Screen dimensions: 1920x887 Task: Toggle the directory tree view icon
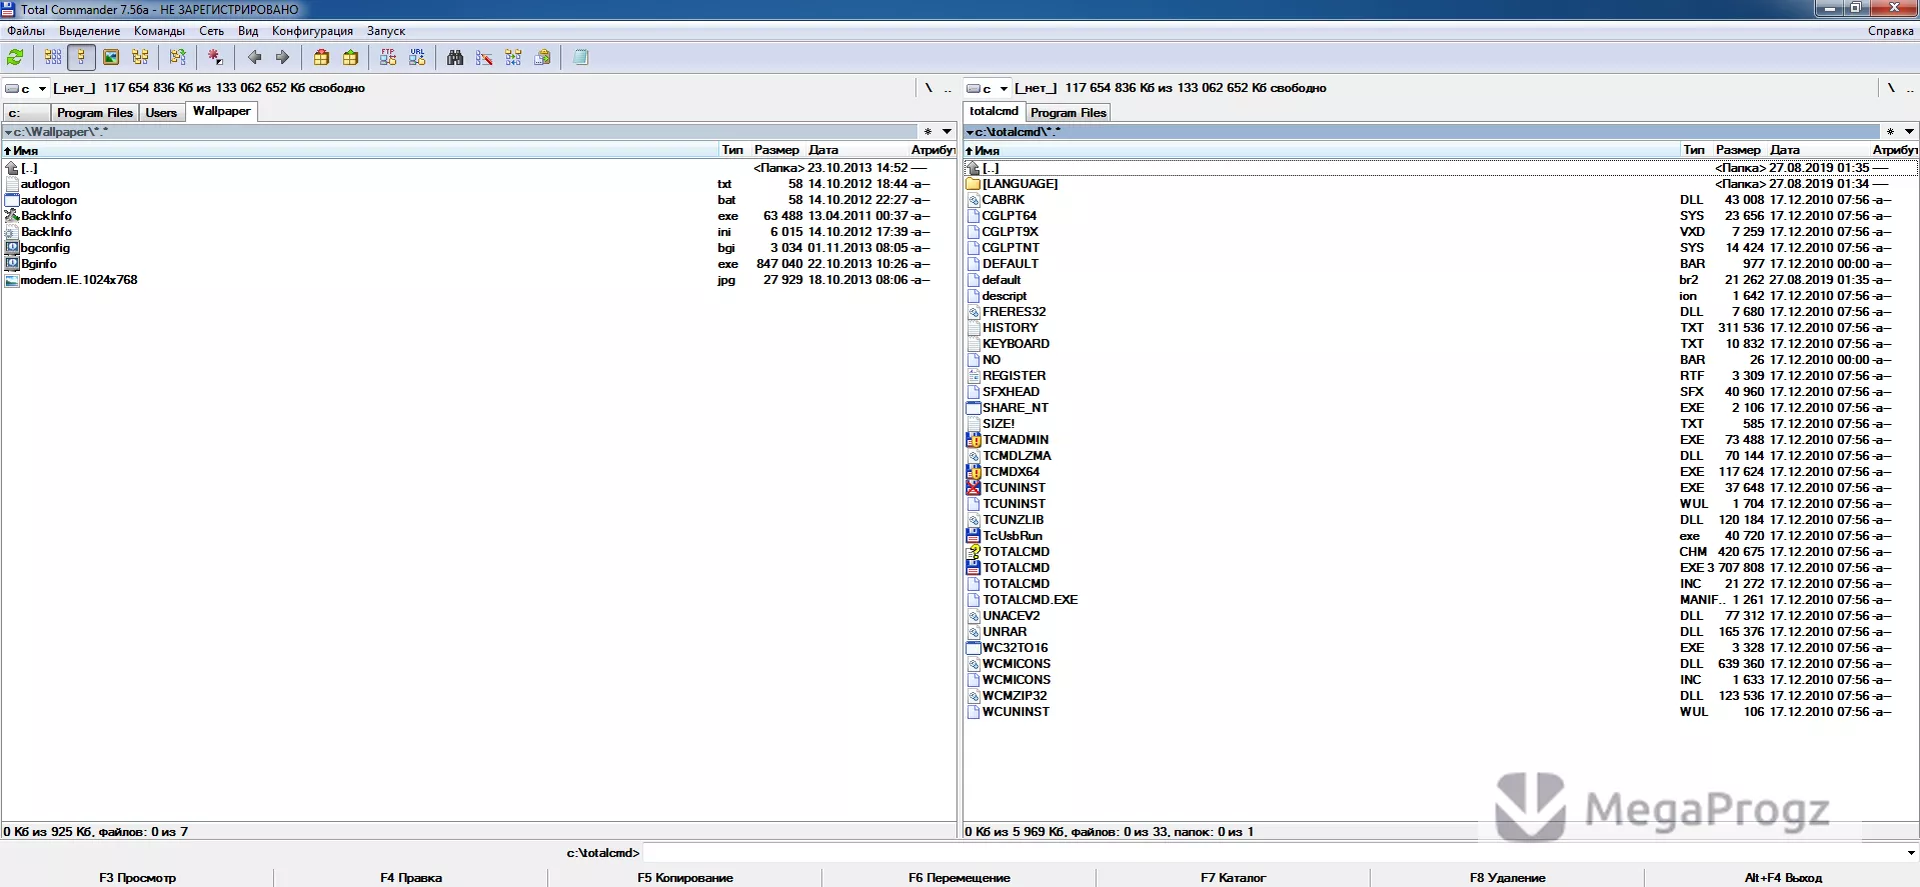pyautogui.click(x=140, y=58)
